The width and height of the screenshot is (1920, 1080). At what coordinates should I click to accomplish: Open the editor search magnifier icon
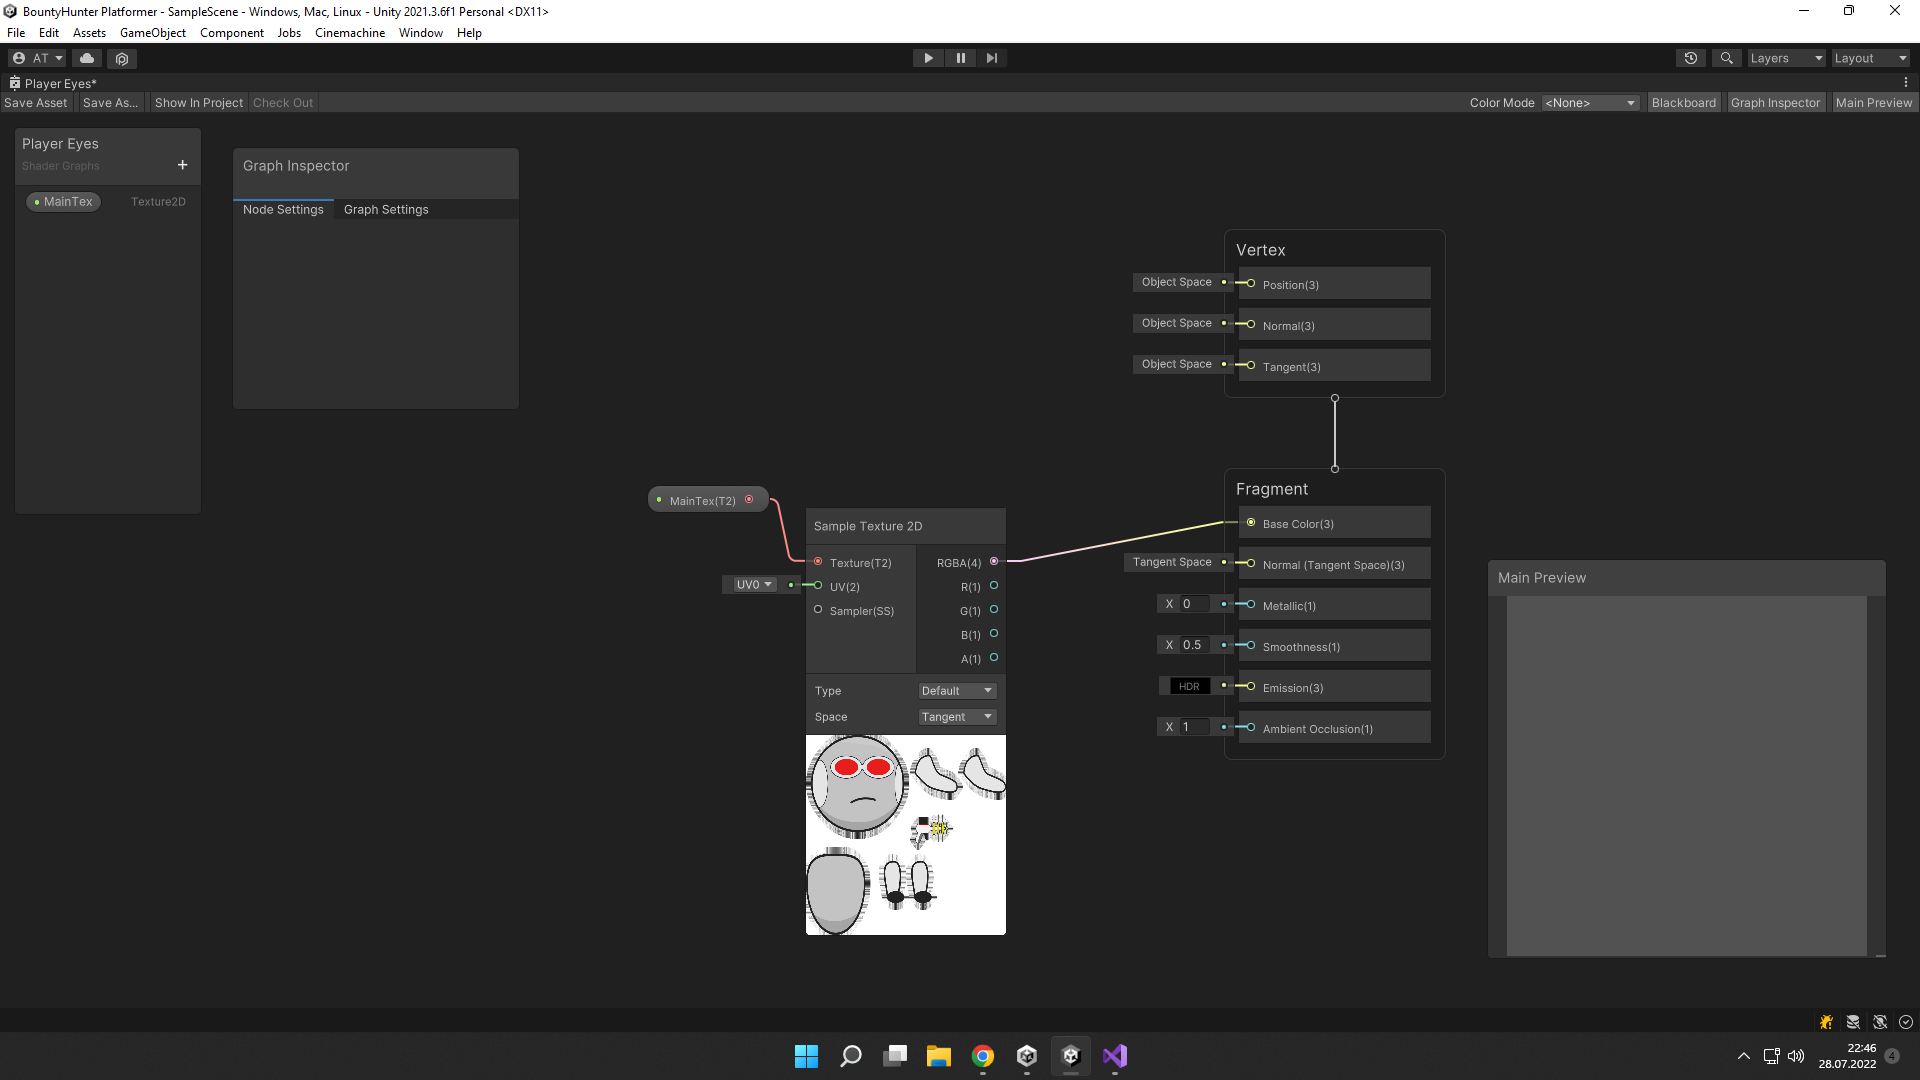point(1727,58)
